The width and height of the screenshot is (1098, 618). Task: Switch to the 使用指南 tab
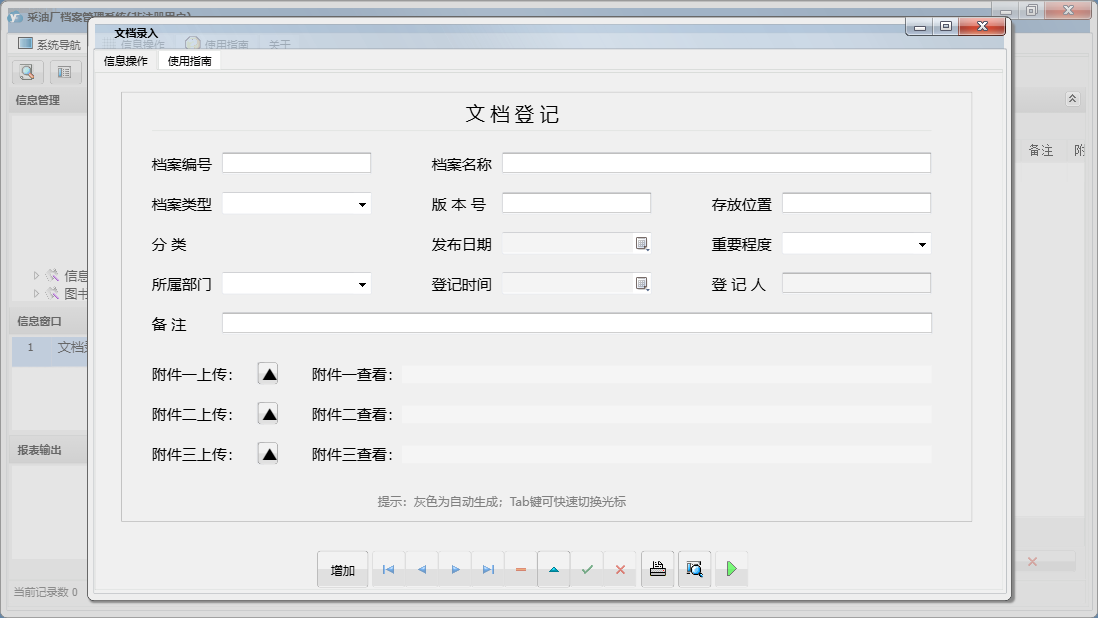click(189, 59)
